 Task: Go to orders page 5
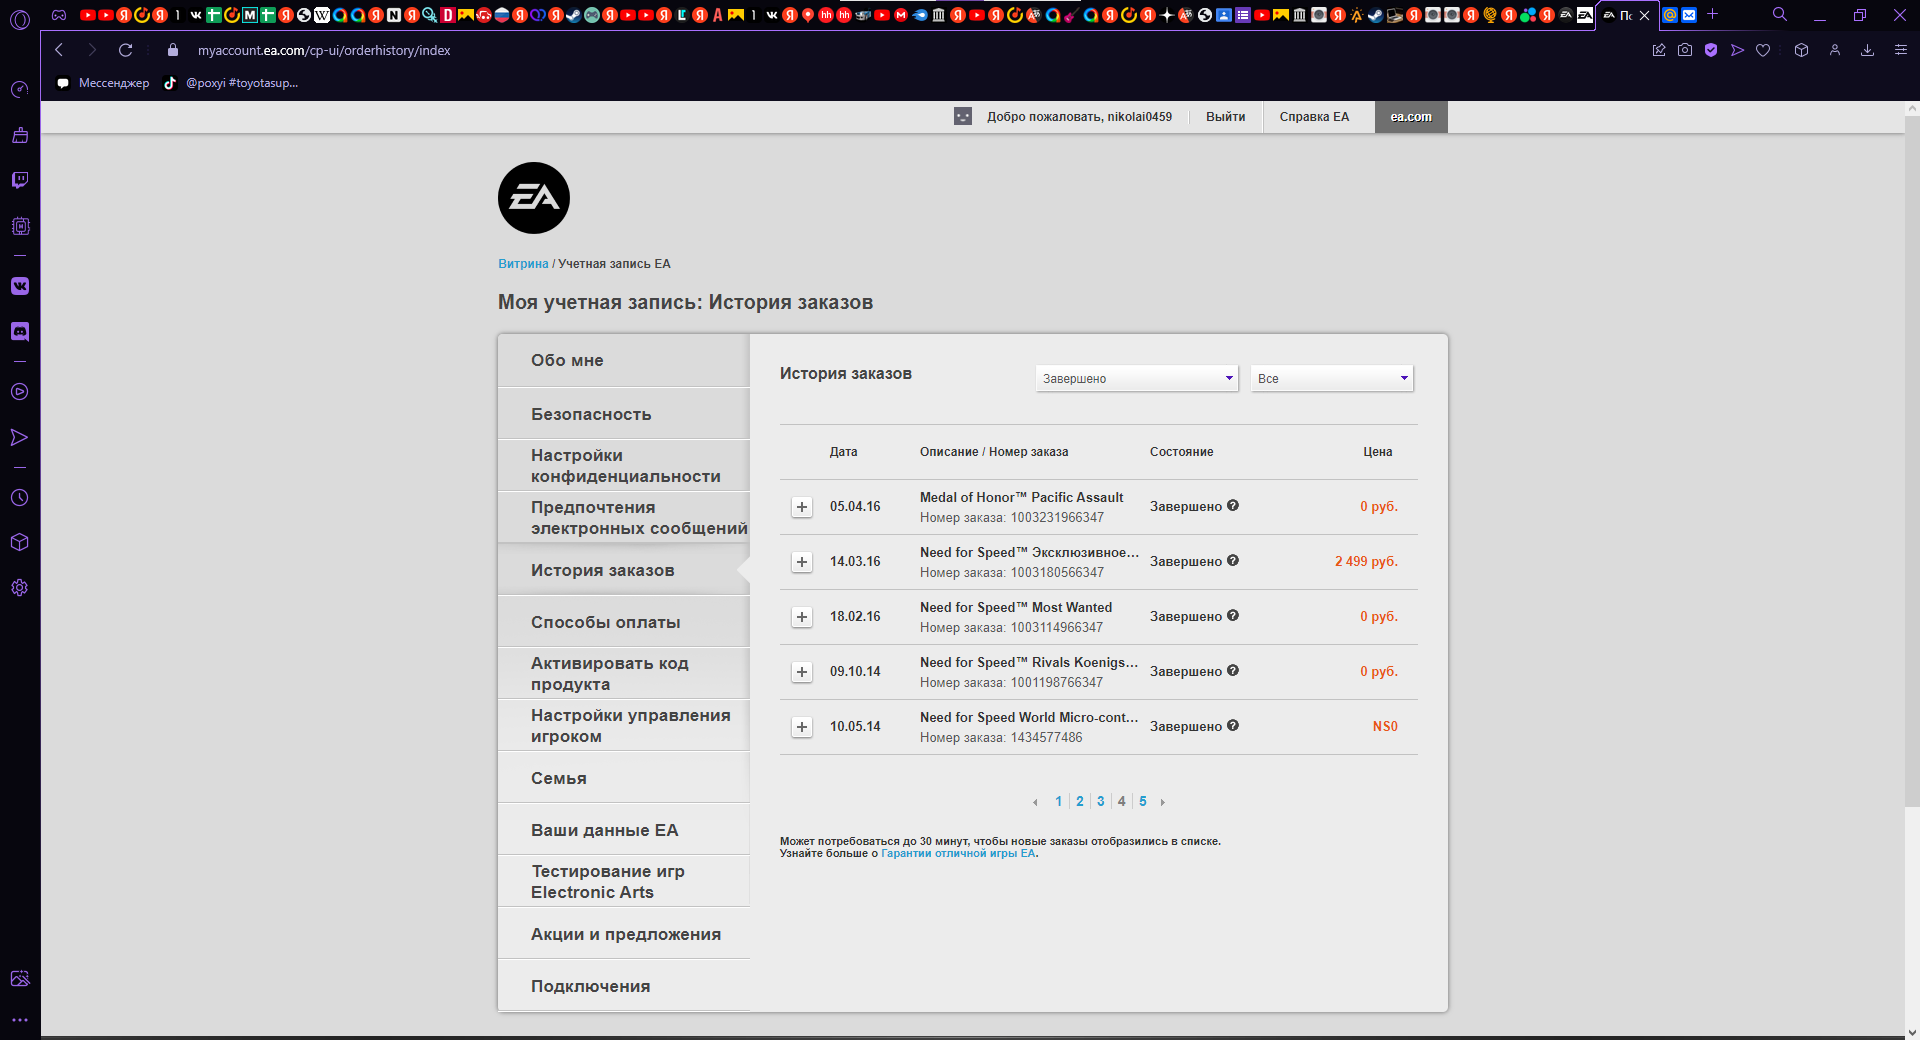(1143, 802)
